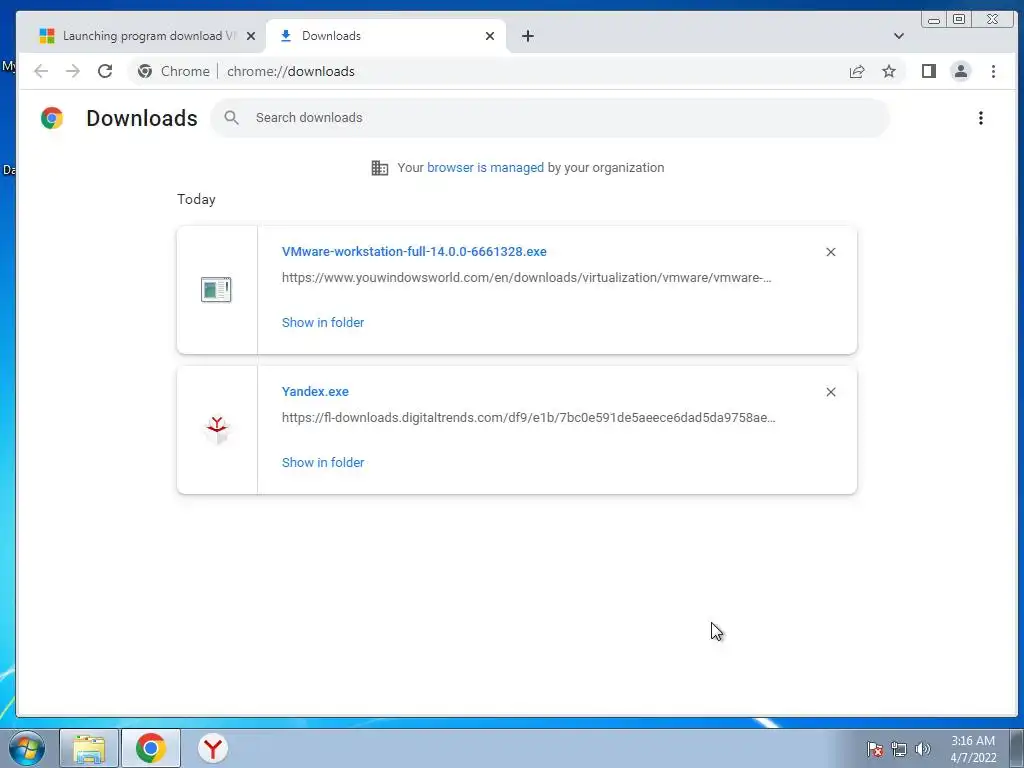Close the Downloads tab
This screenshot has width=1024, height=768.
point(490,36)
